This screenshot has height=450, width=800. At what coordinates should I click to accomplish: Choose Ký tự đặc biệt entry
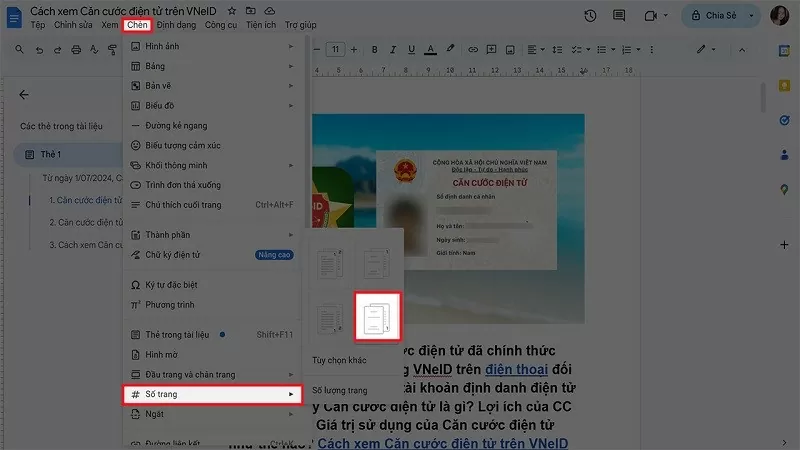tap(212, 285)
